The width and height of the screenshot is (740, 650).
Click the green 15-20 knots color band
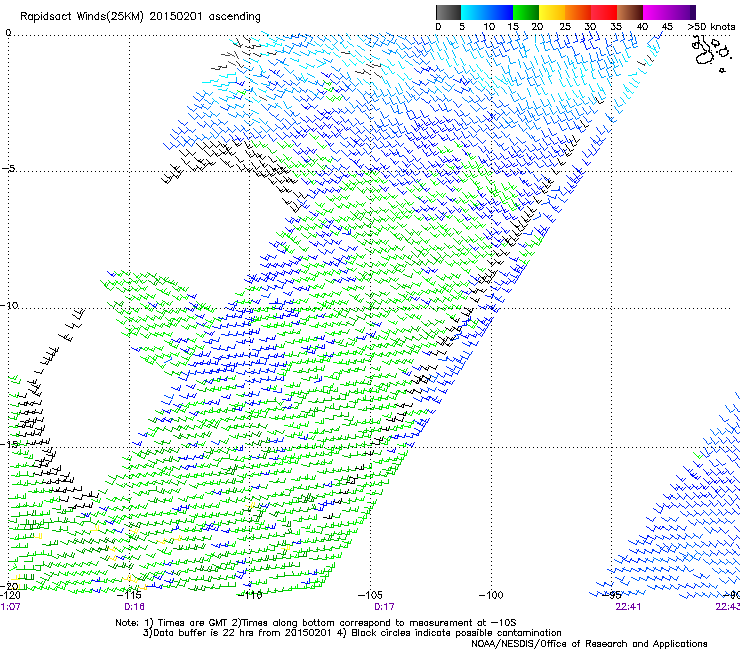[526, 12]
